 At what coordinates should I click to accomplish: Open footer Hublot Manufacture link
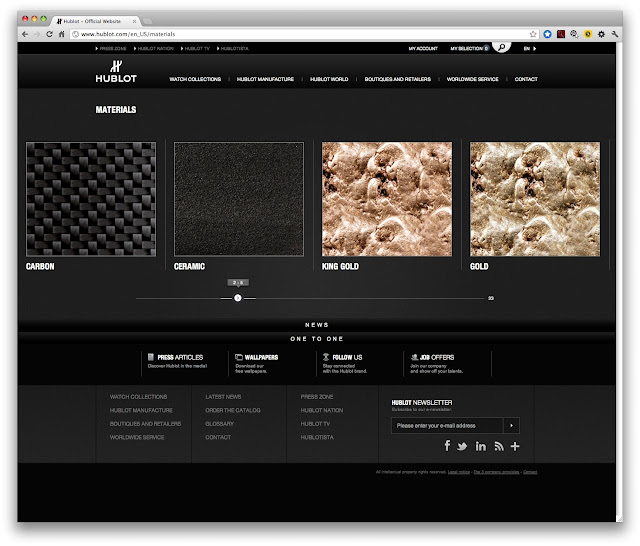(x=141, y=410)
